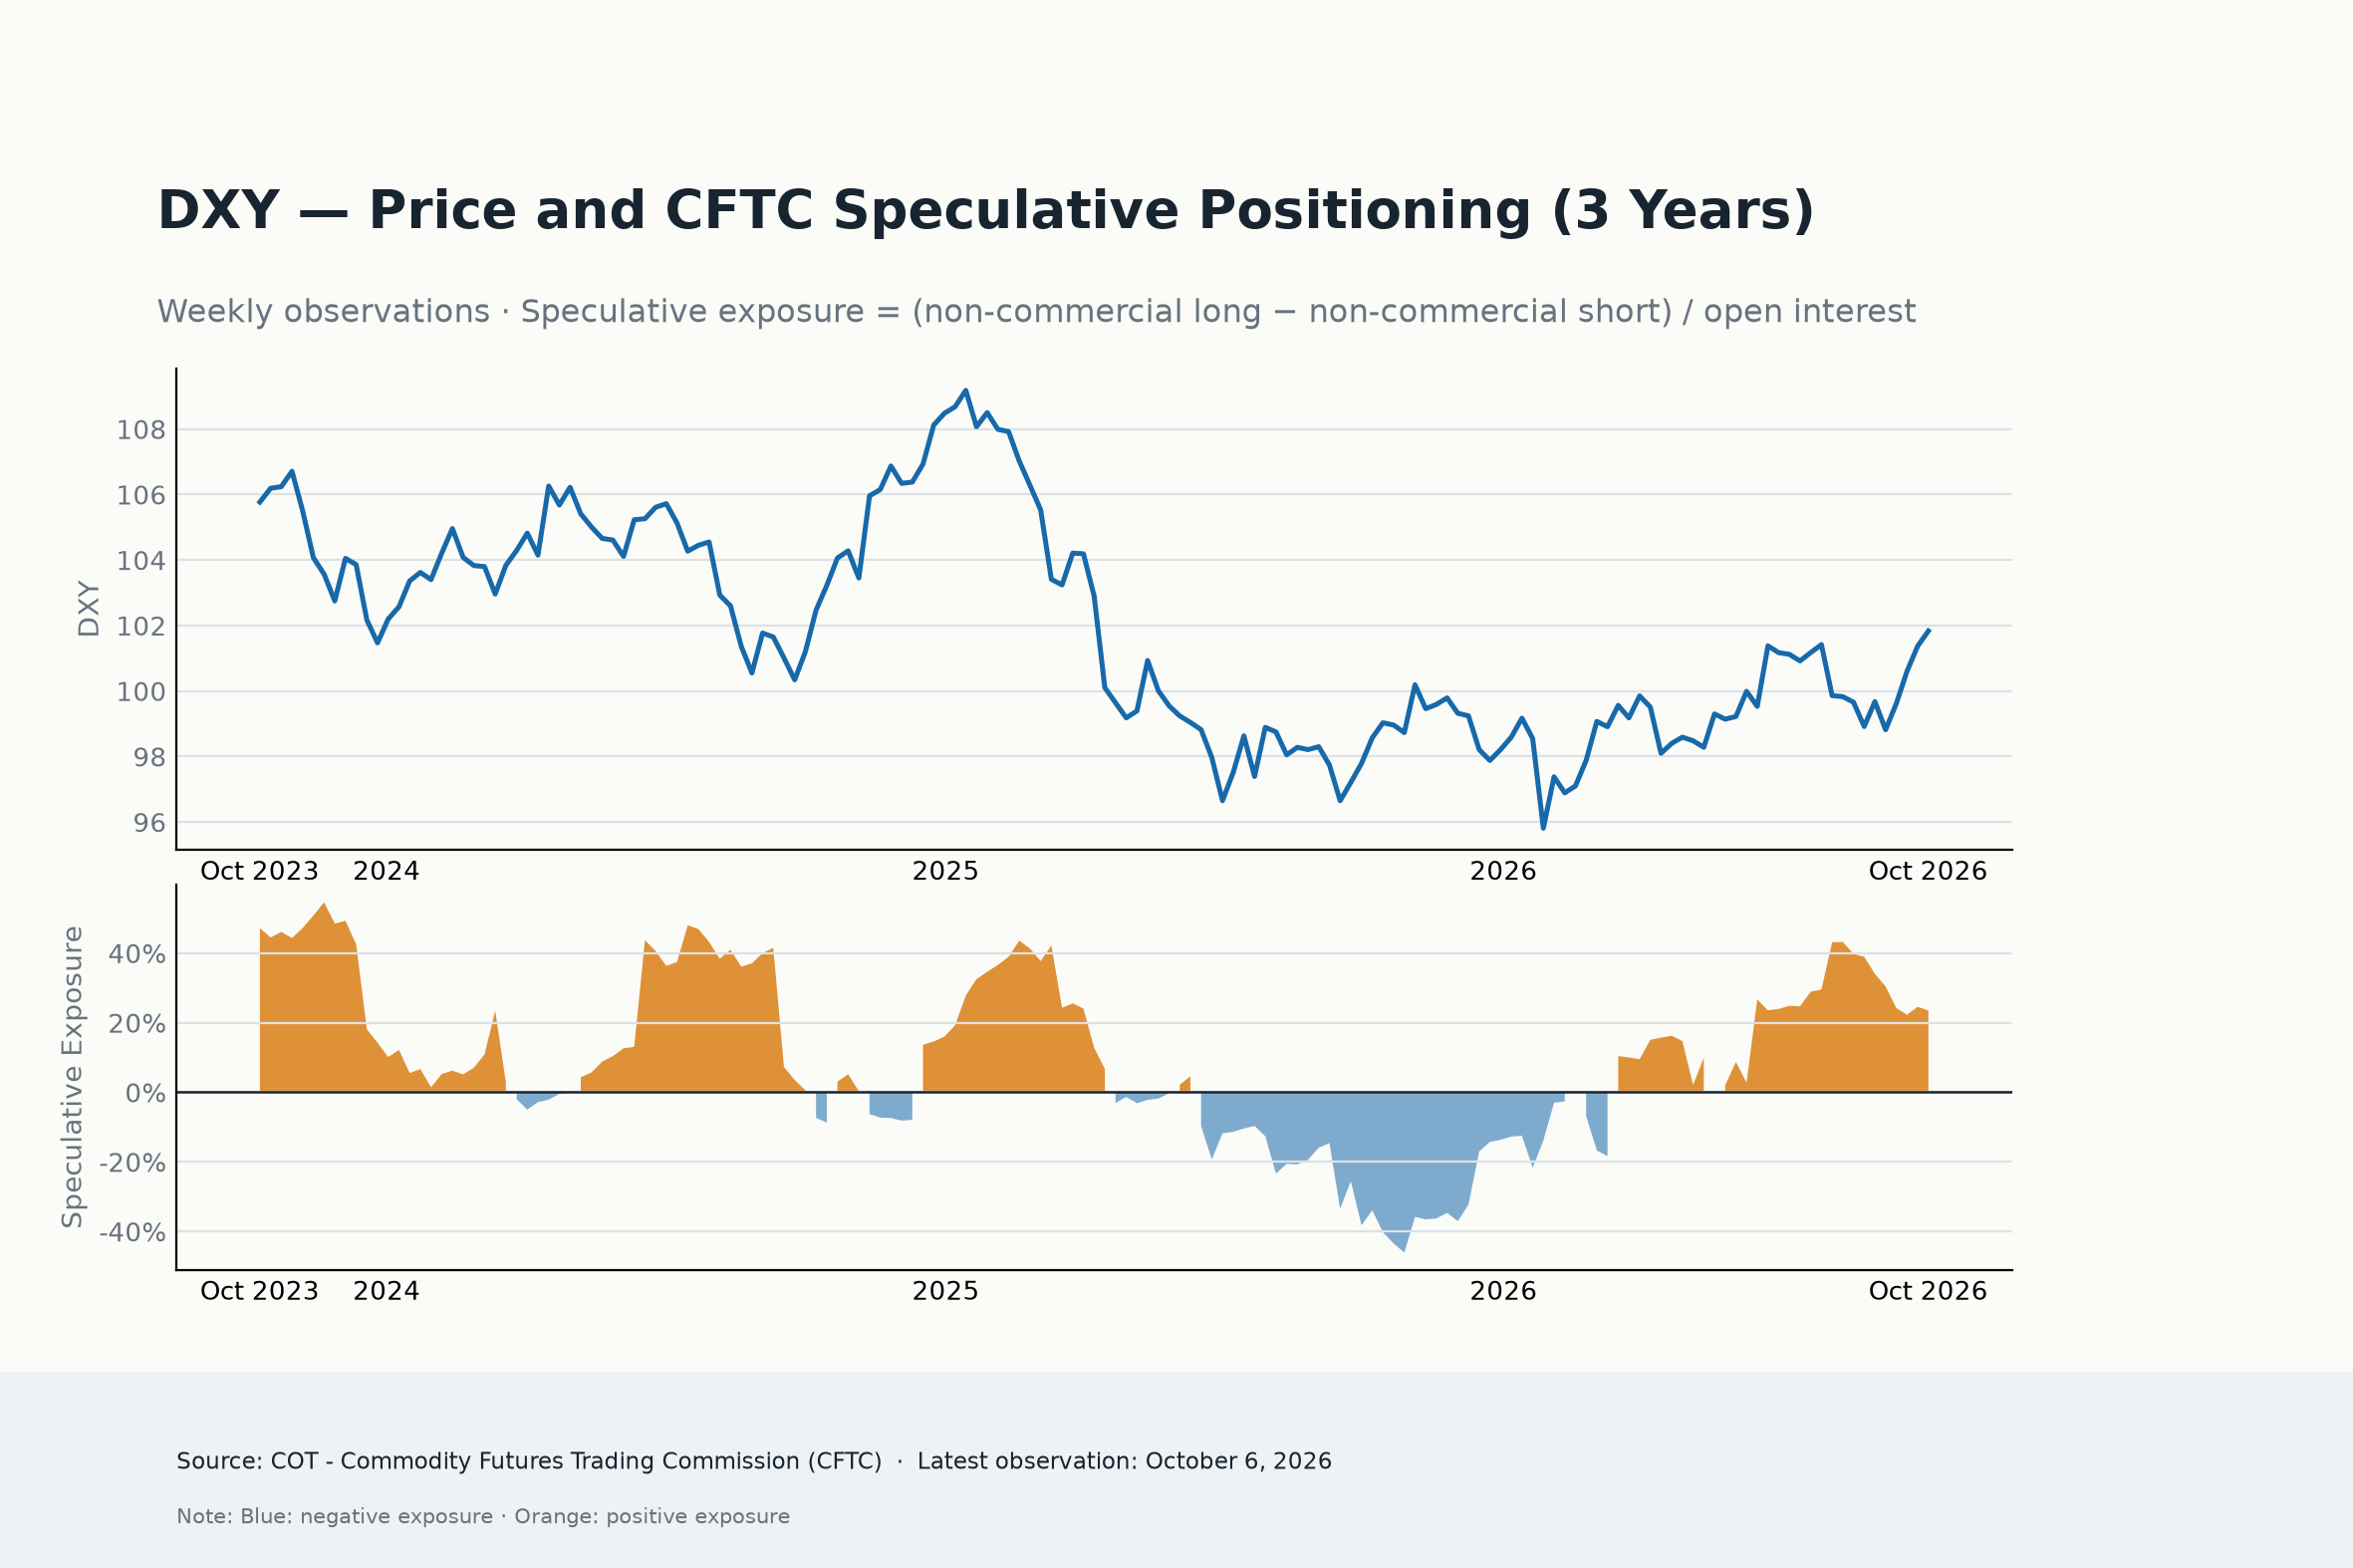
Task: Click the subtitle about weekly observations
Action: [1036, 311]
